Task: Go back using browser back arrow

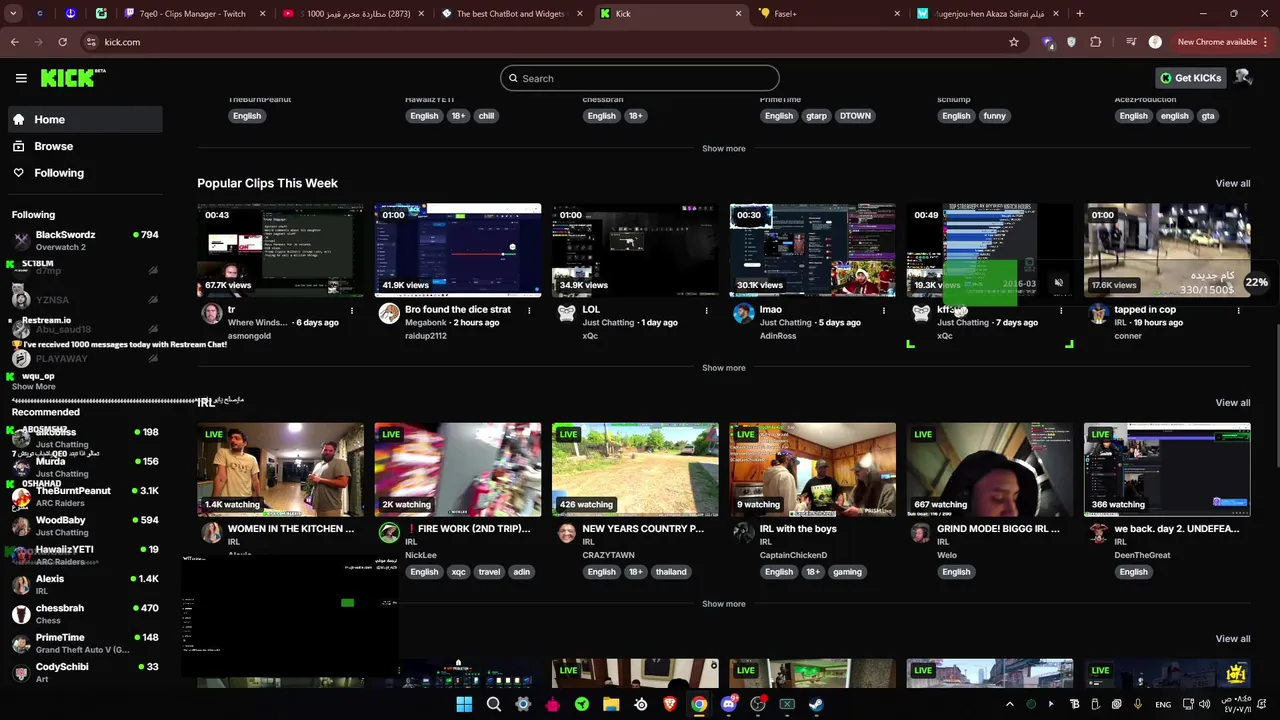Action: click(x=15, y=42)
